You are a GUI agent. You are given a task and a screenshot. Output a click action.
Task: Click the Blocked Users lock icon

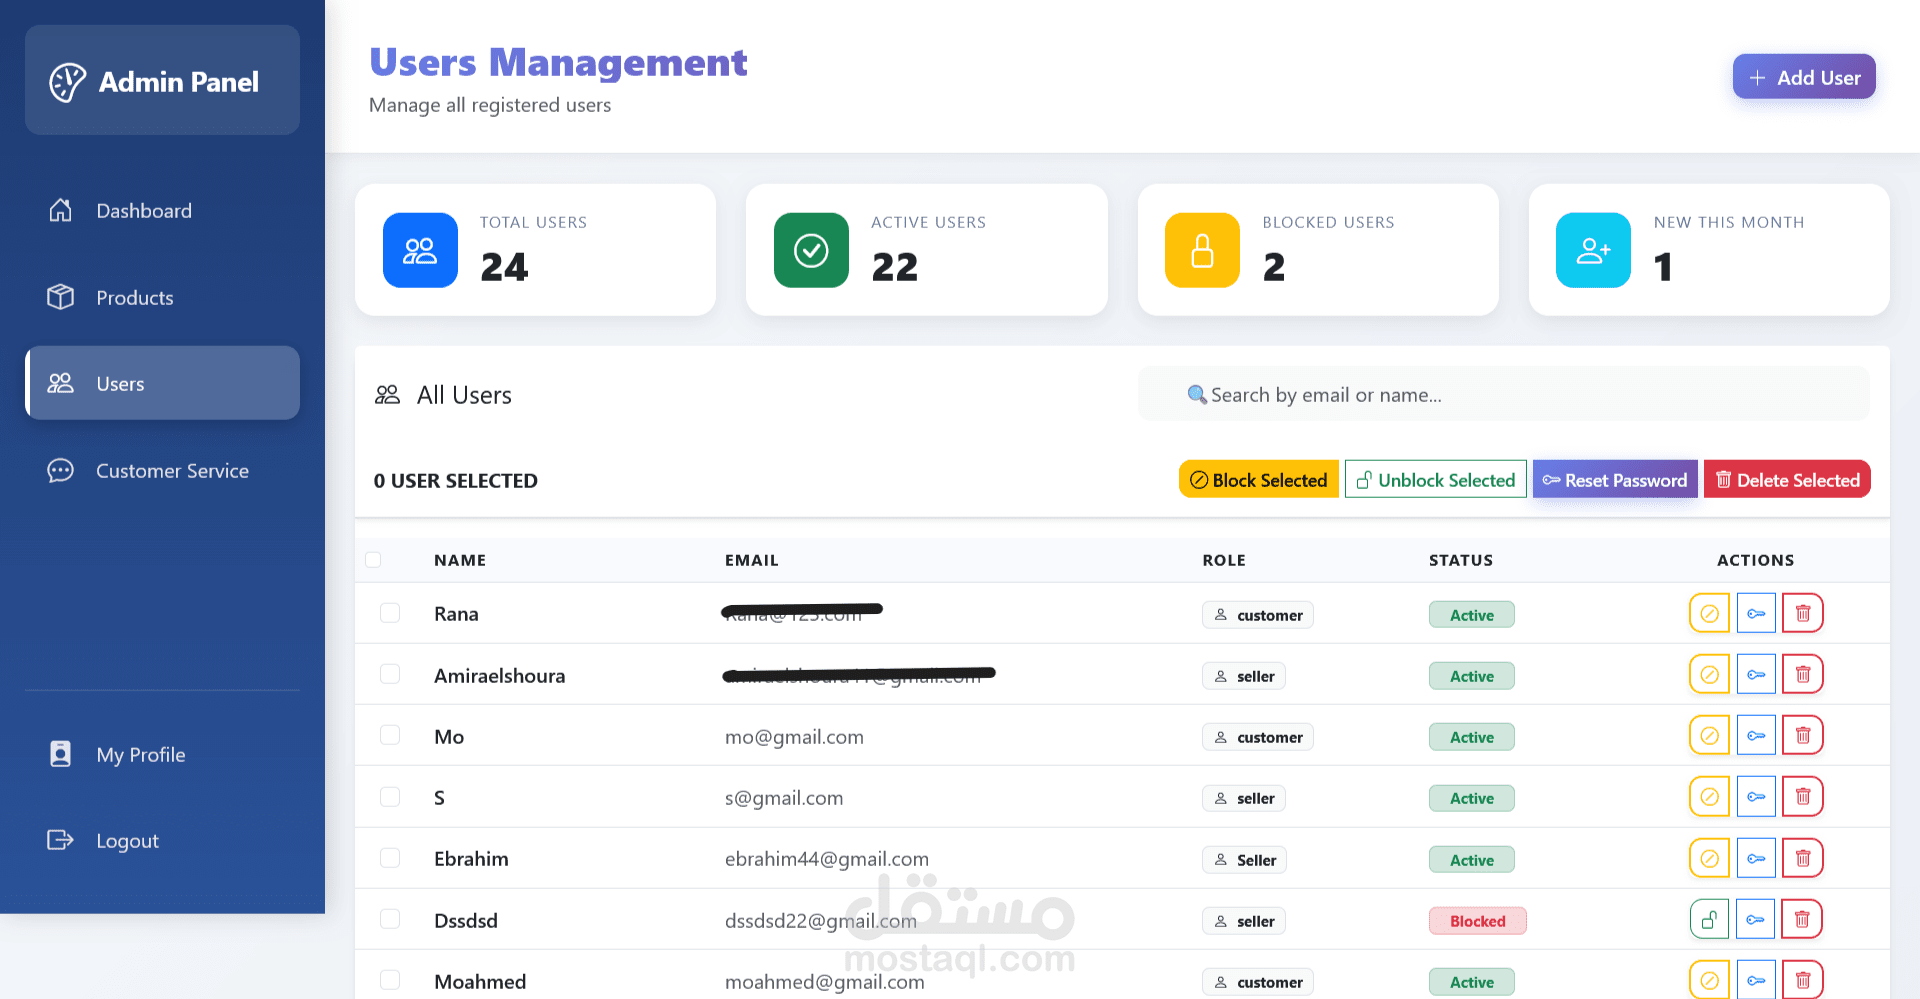click(1202, 250)
